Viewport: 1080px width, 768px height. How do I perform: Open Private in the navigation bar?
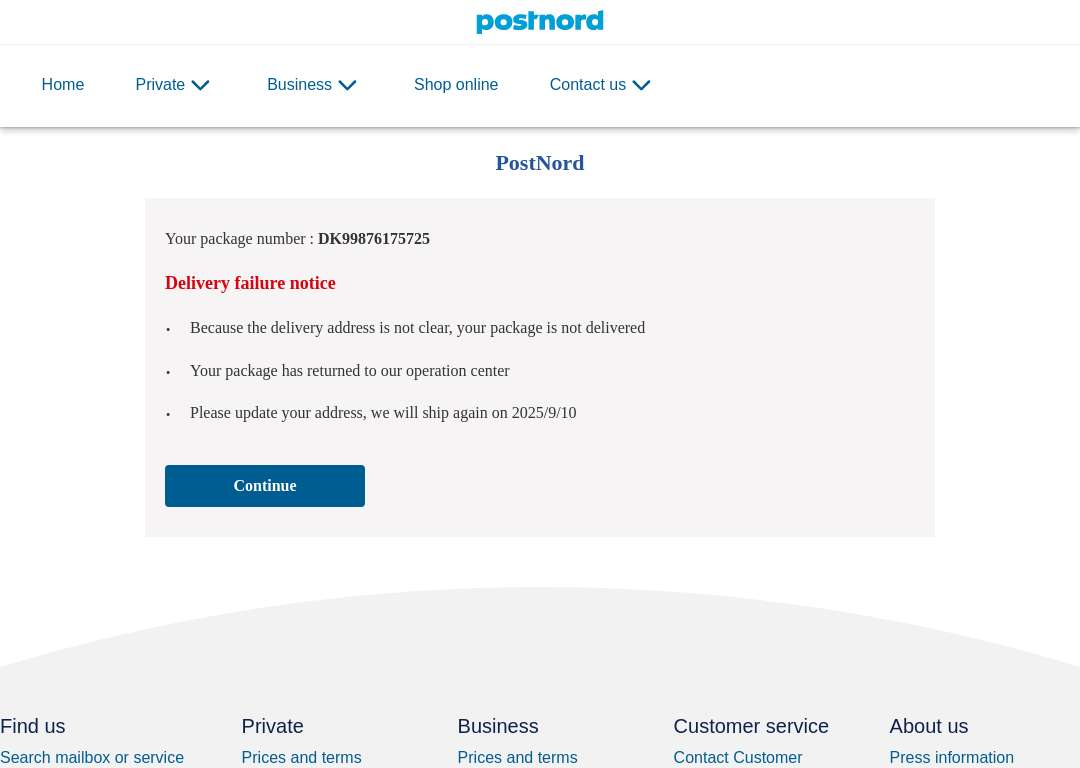point(160,85)
